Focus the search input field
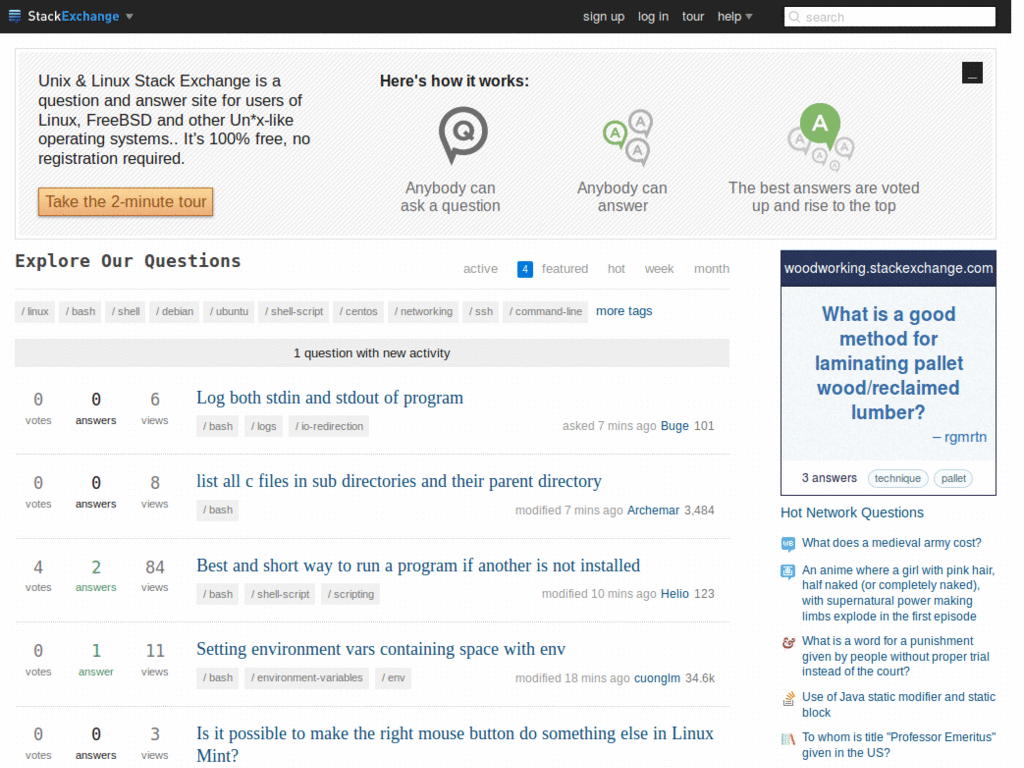Screen dimensions: 1024x768 pyautogui.click(x=889, y=17)
